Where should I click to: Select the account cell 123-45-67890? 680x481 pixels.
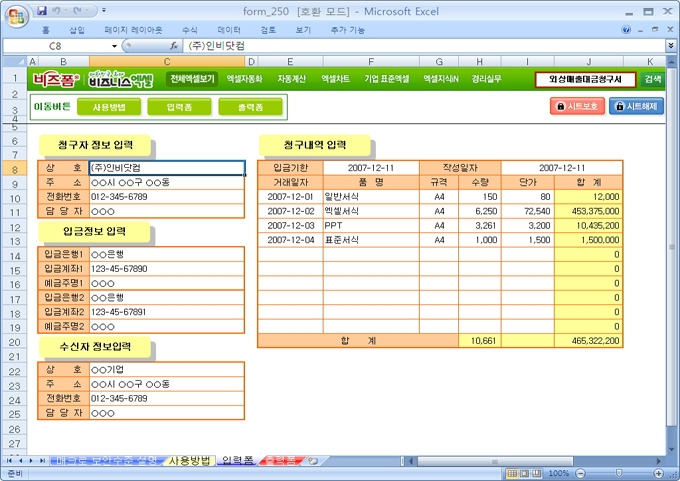tap(167, 269)
